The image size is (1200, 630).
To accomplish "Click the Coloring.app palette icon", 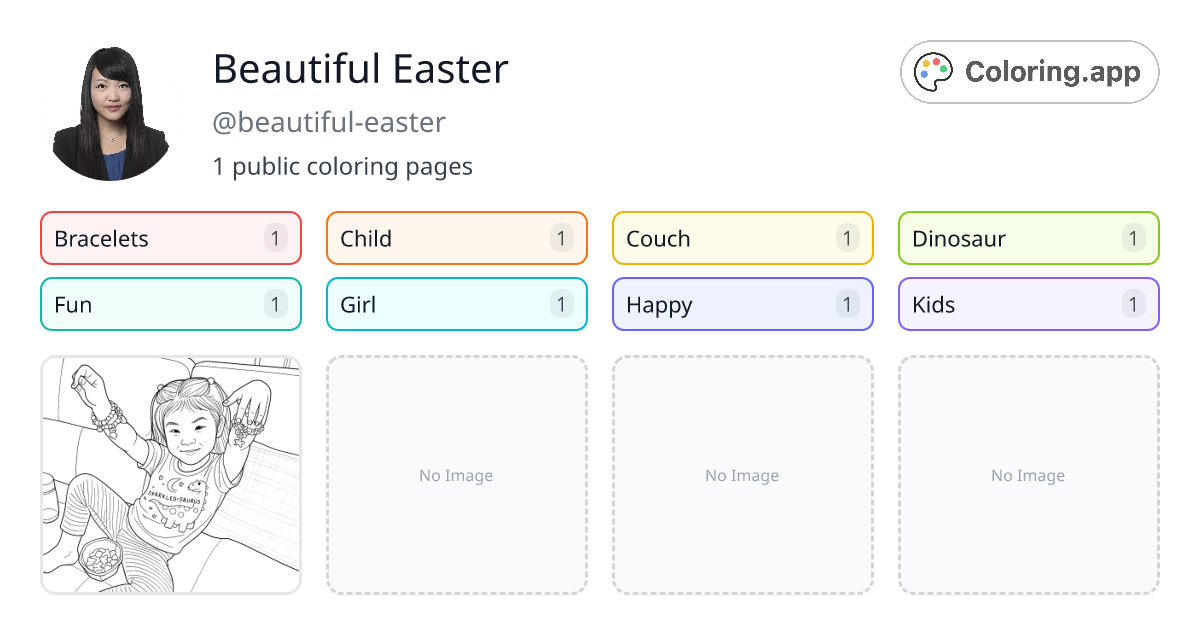I will pyautogui.click(x=933, y=71).
